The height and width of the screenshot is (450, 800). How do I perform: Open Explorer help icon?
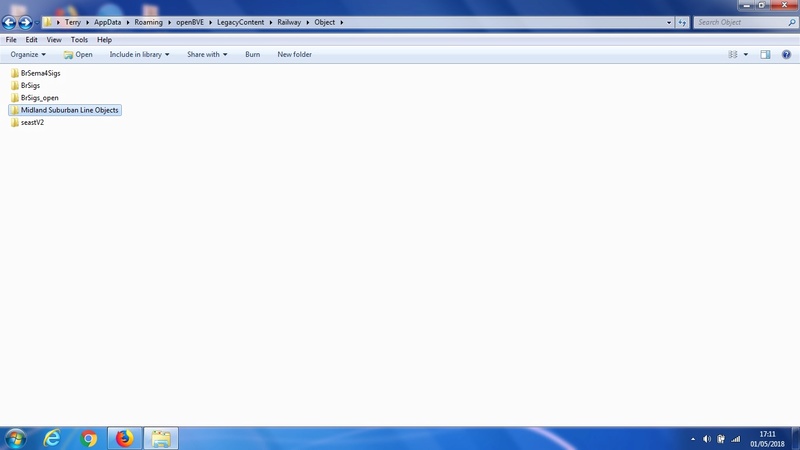[x=786, y=55]
